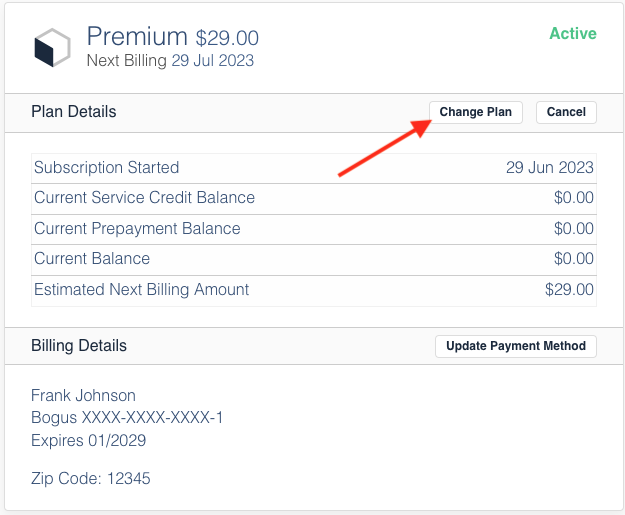Click Next Billing 29 Jul 2023 text
This screenshot has height=515, width=625.
pyautogui.click(x=170, y=61)
